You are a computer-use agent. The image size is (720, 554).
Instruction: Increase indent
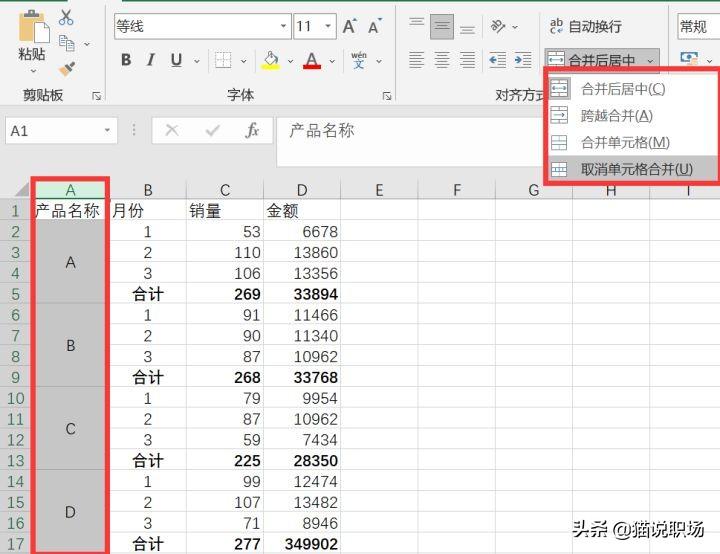[523, 60]
